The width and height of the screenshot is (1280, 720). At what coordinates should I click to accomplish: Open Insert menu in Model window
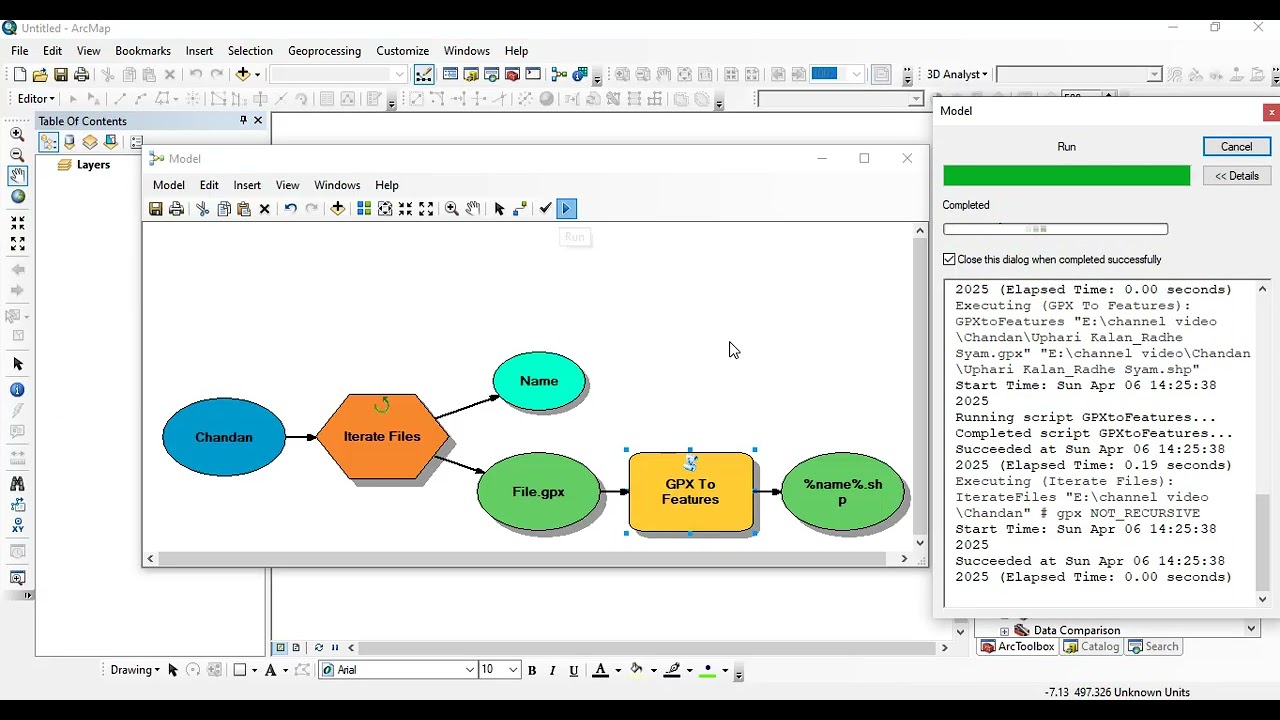tap(247, 185)
